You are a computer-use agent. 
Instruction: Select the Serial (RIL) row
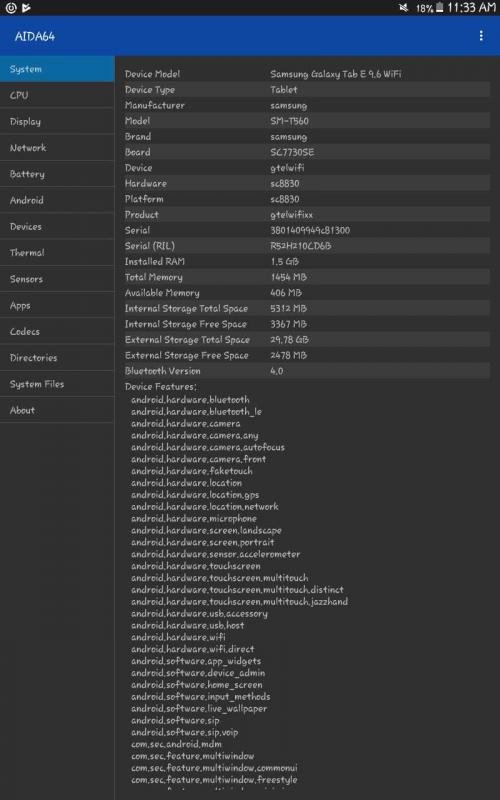click(x=307, y=246)
